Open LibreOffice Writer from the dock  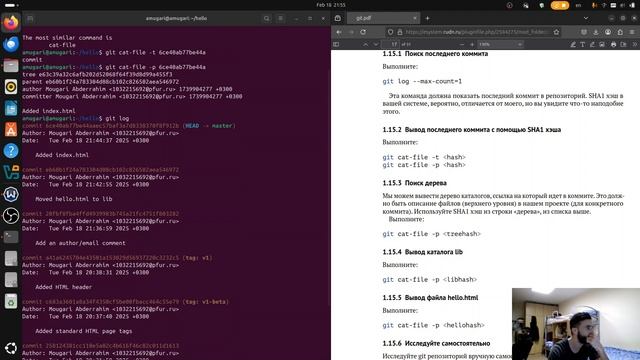[11, 108]
